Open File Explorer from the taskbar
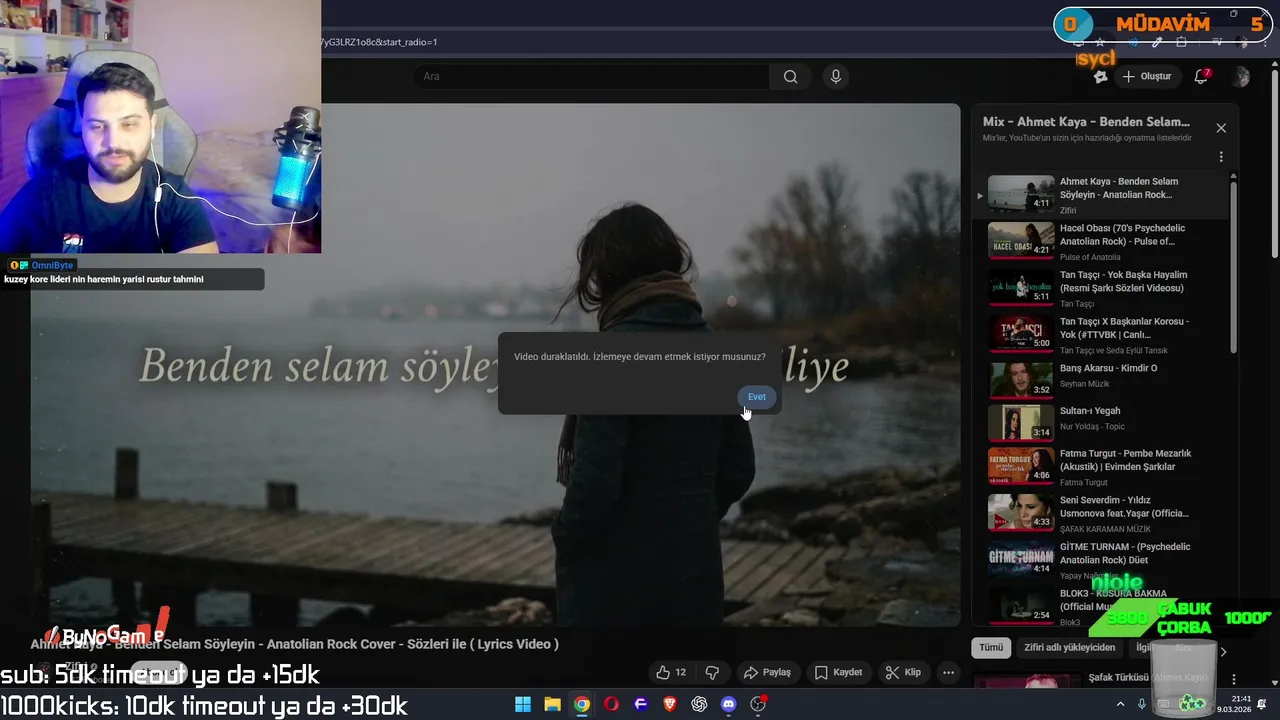 (552, 704)
